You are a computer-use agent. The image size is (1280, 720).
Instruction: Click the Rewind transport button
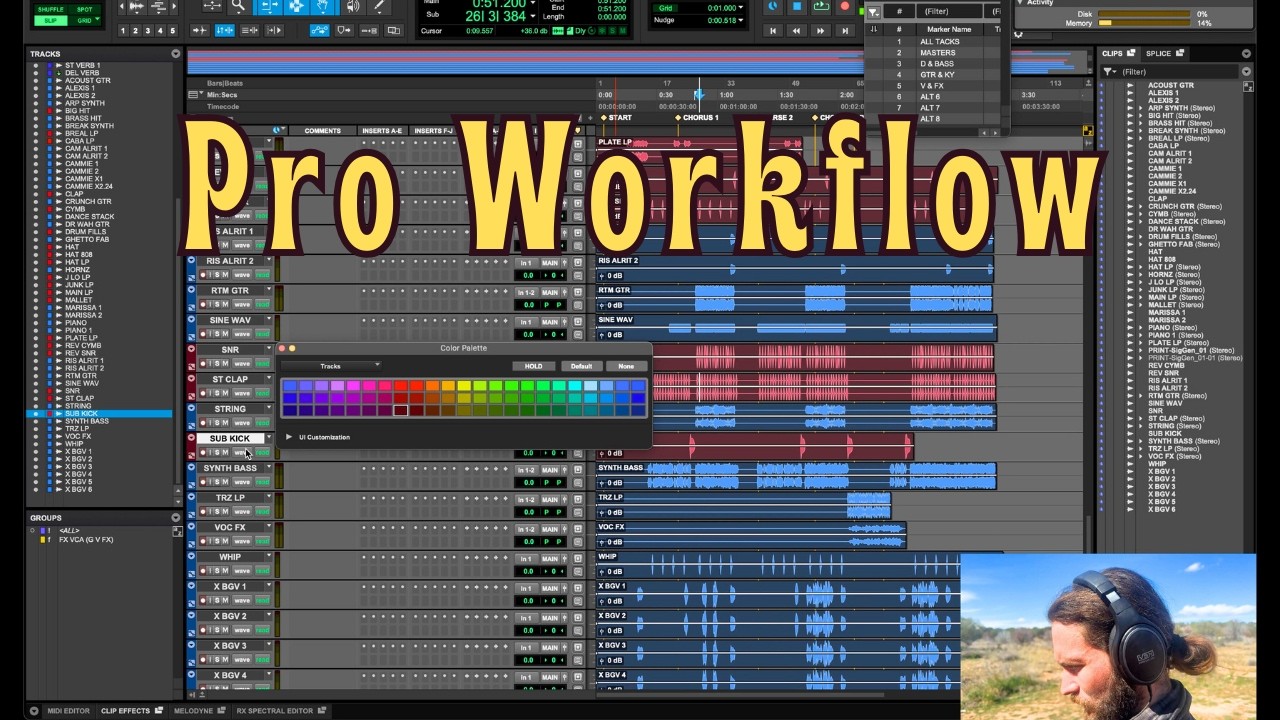(x=797, y=31)
